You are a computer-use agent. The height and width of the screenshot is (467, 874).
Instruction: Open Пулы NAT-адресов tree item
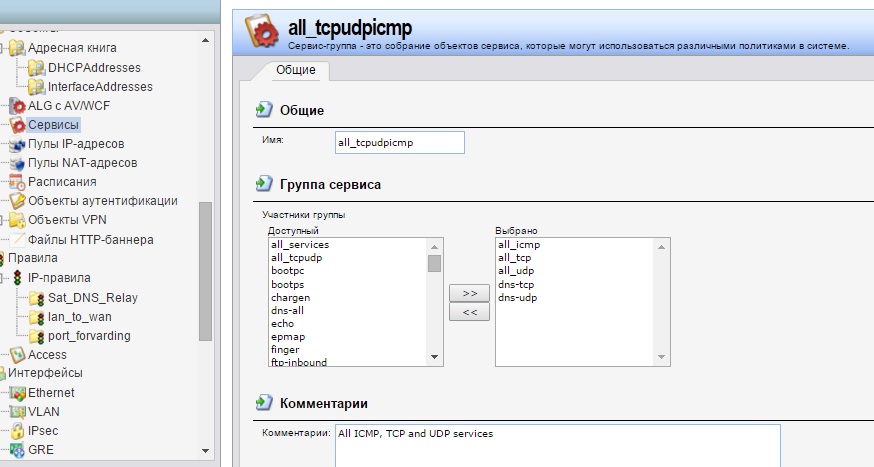(82, 163)
